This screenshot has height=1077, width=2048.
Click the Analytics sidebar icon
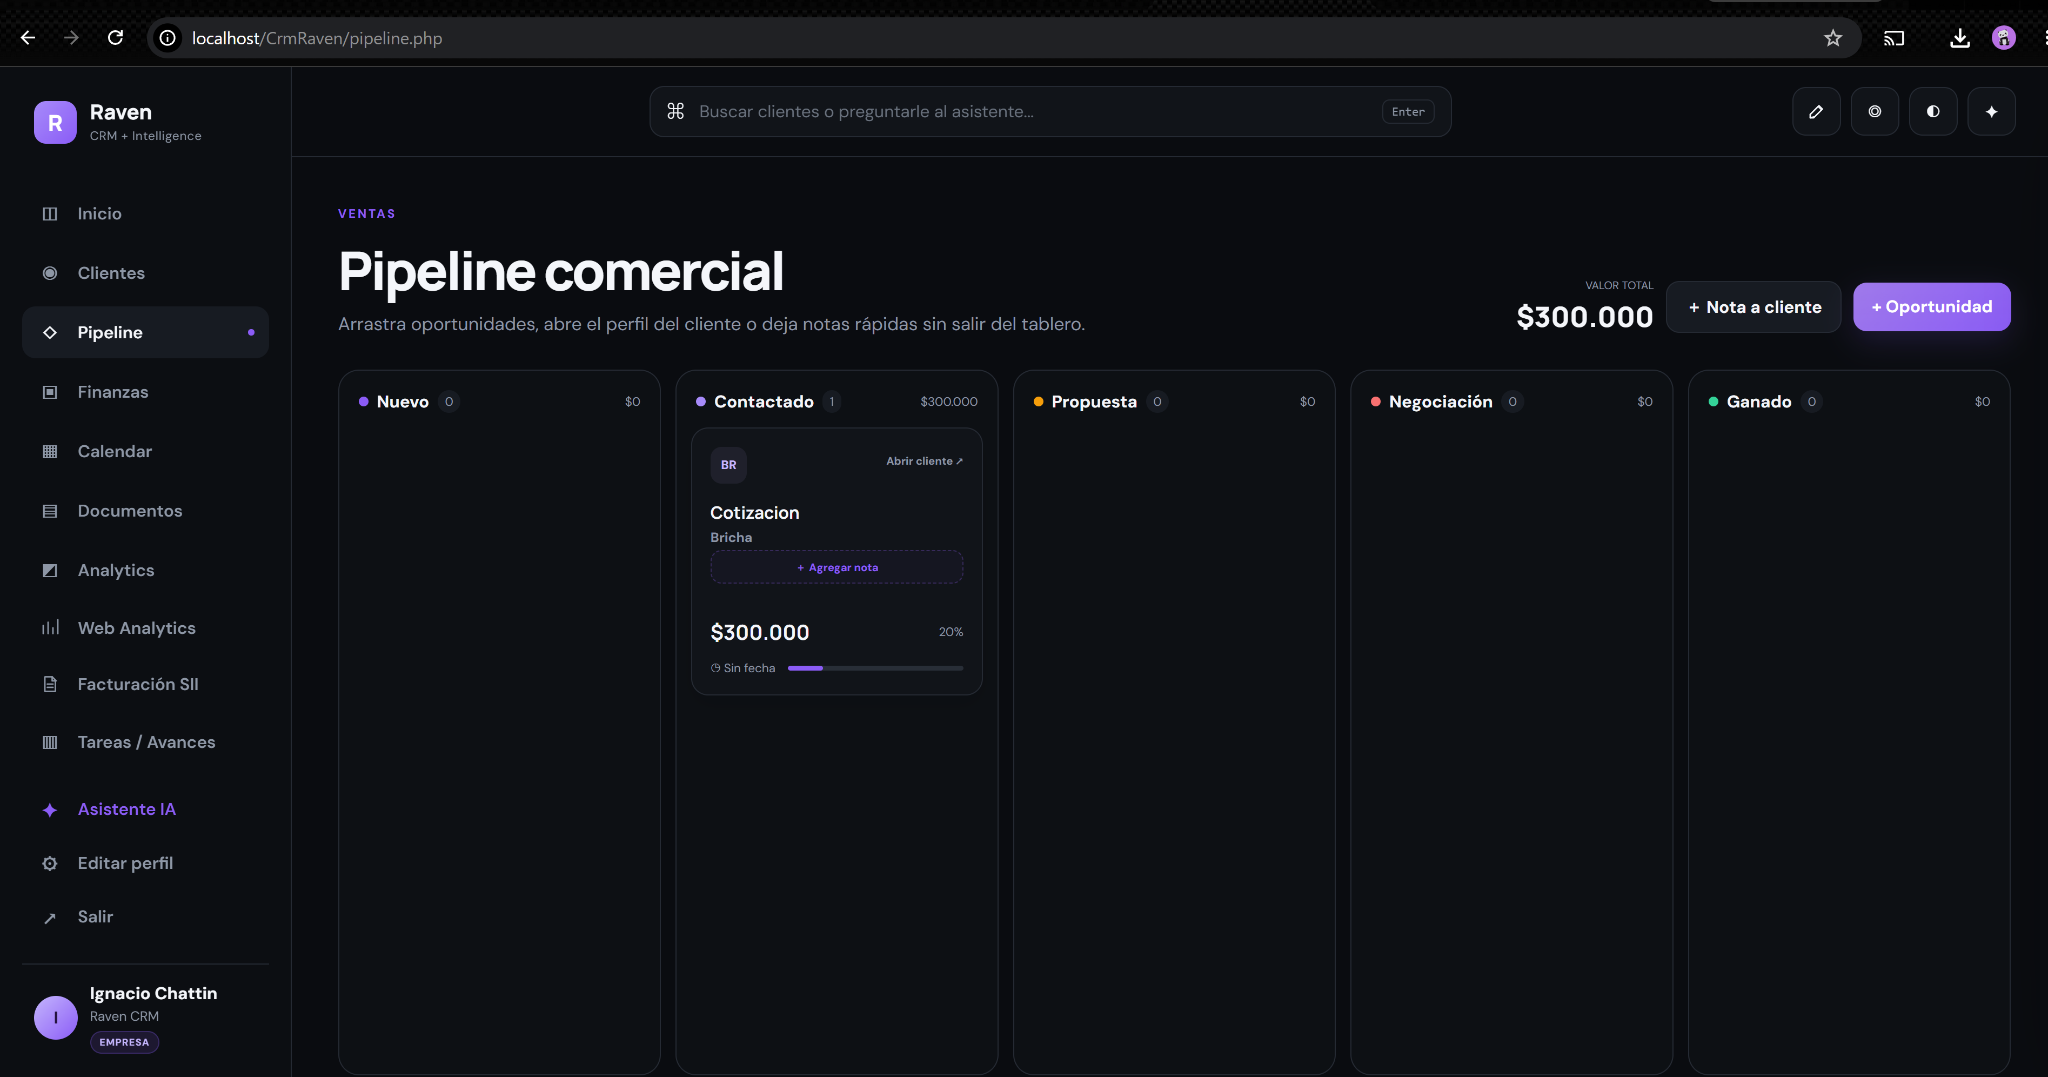tap(50, 570)
